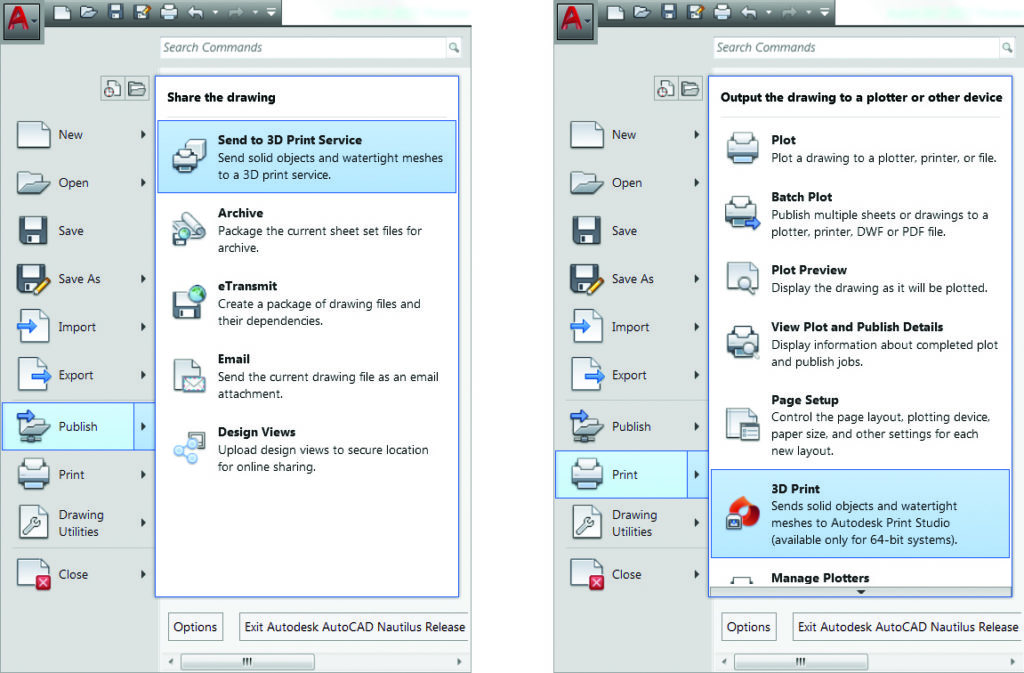1024x673 pixels.
Task: Show recent documents in left application menu
Action: pos(112,88)
